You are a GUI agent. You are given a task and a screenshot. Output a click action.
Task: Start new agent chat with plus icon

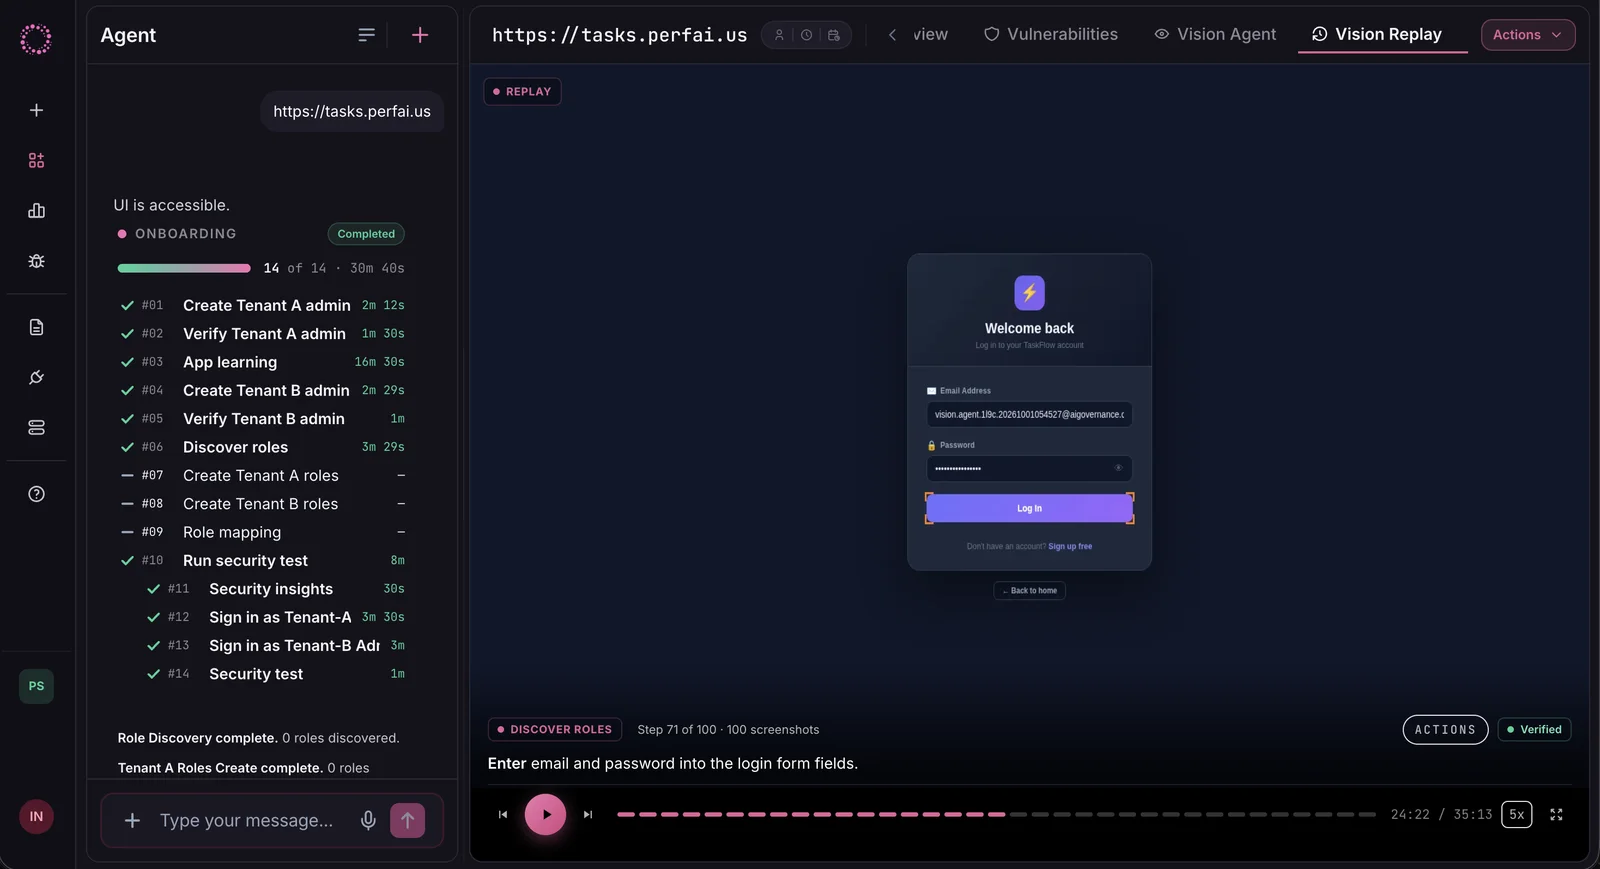[420, 35]
